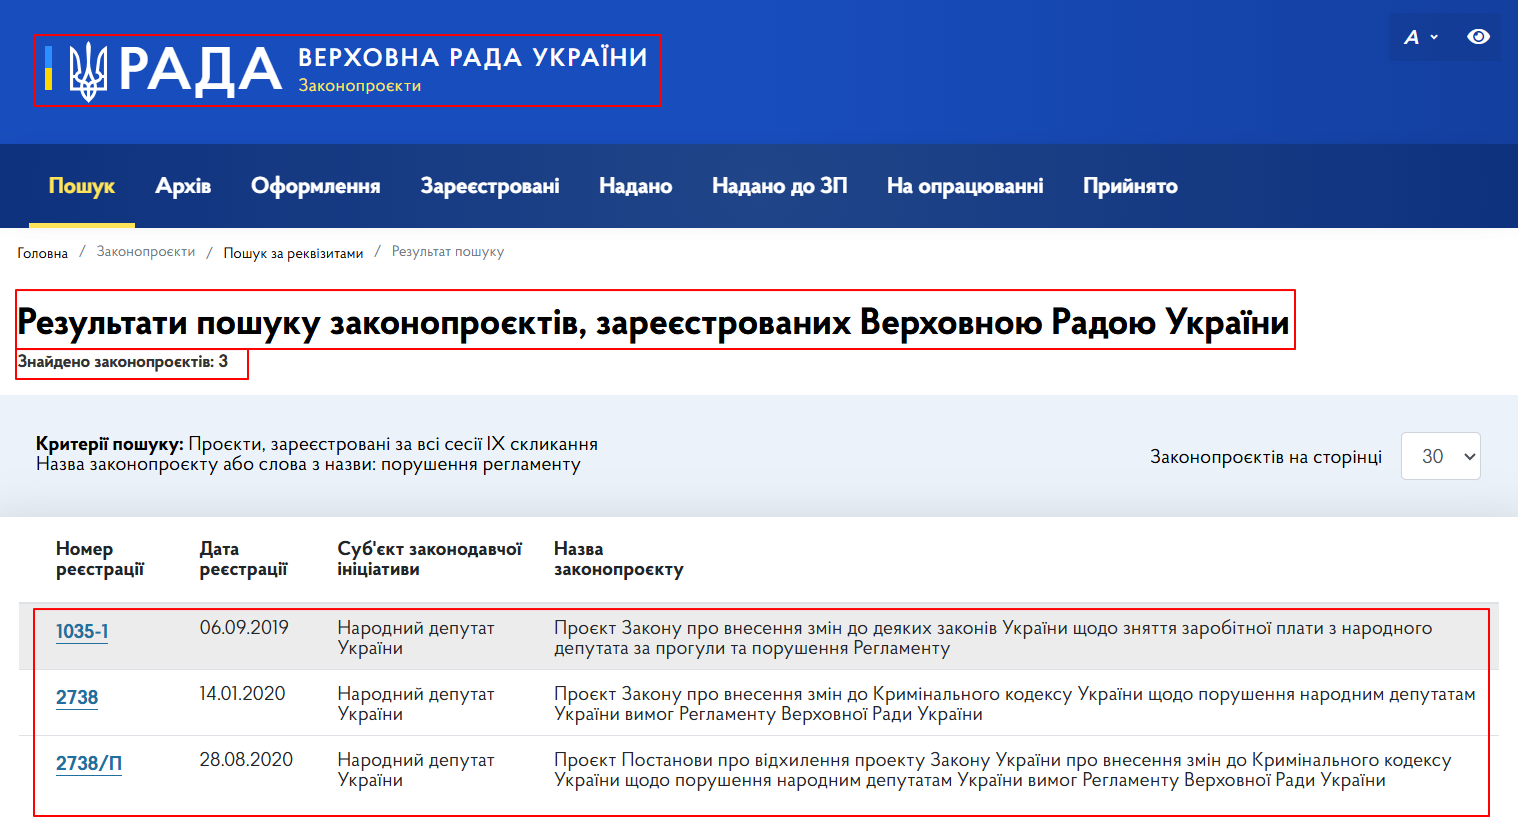Open the font size 'A' dropdown
Image resolution: width=1518 pixels, height=825 pixels.
(1421, 37)
